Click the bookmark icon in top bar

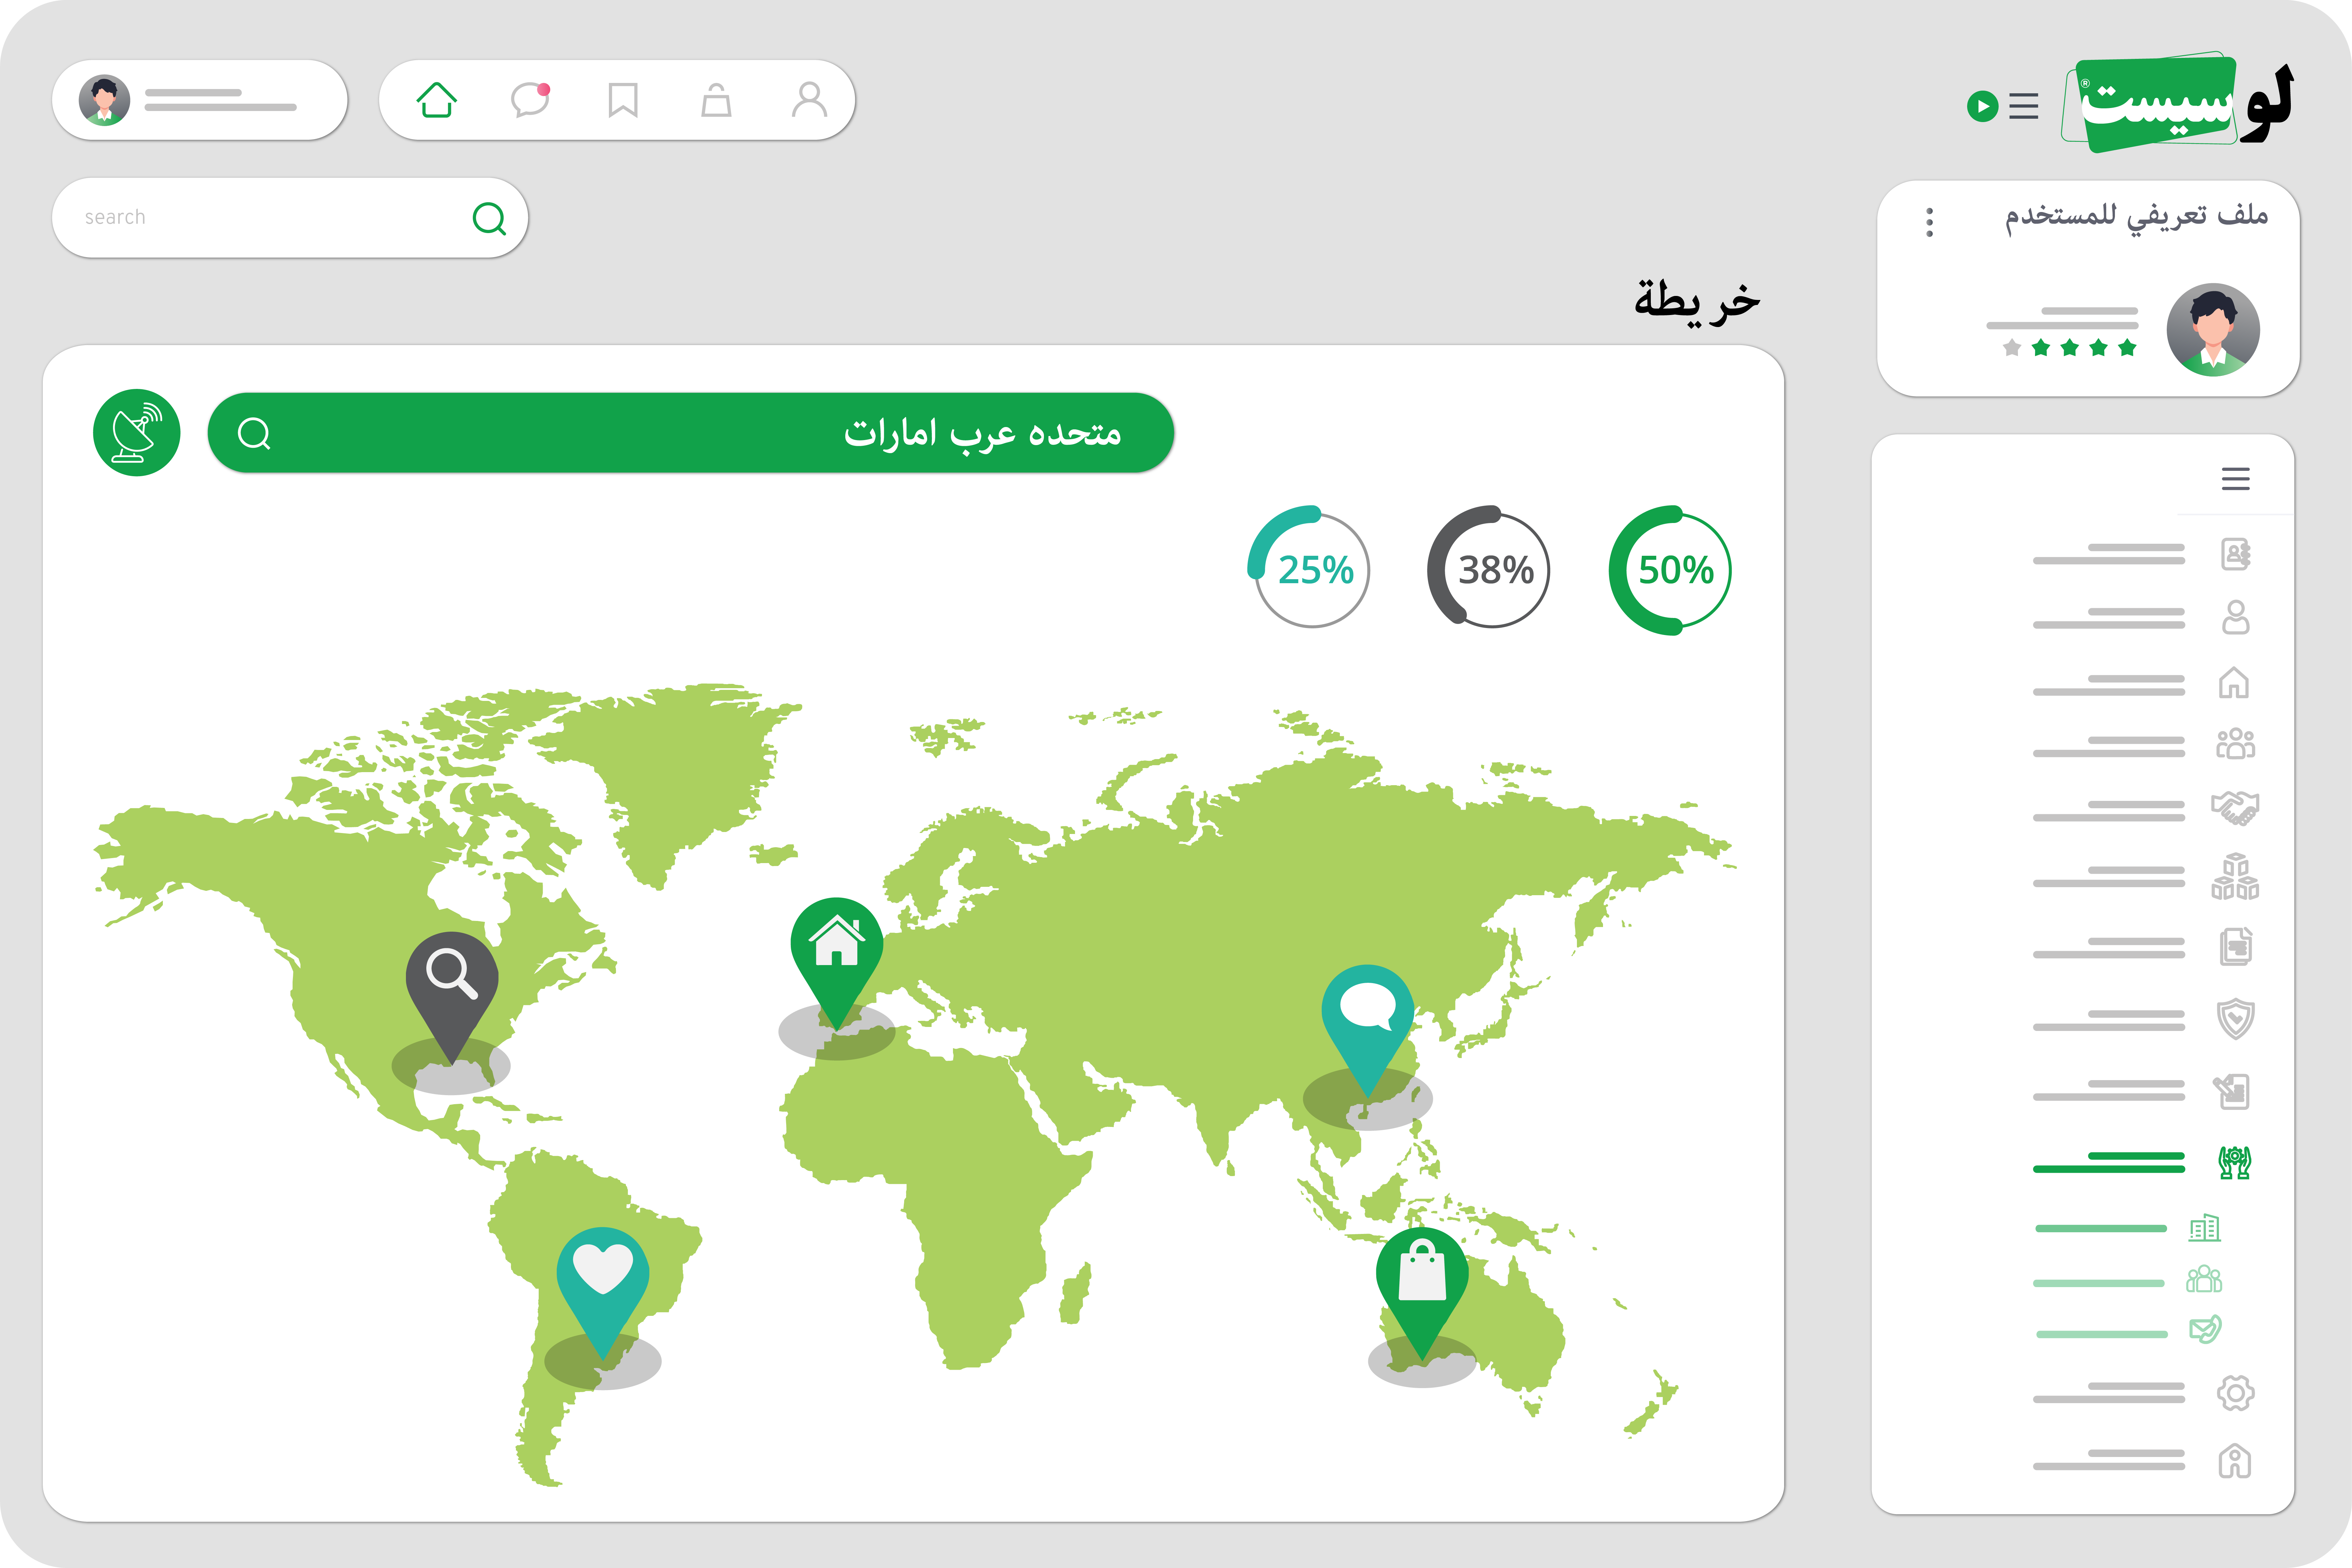[623, 100]
